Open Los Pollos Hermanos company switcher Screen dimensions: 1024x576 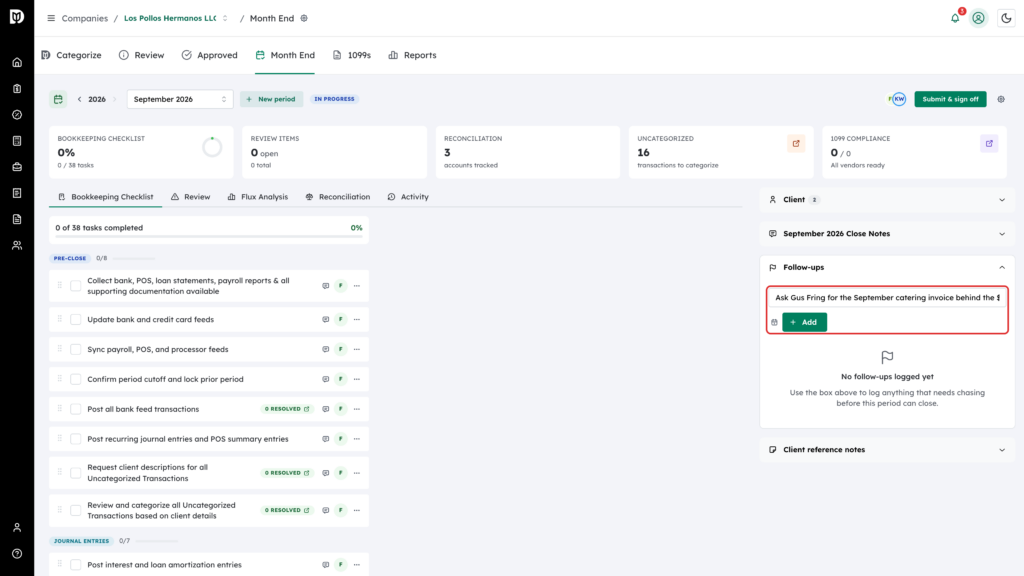tap(176, 18)
